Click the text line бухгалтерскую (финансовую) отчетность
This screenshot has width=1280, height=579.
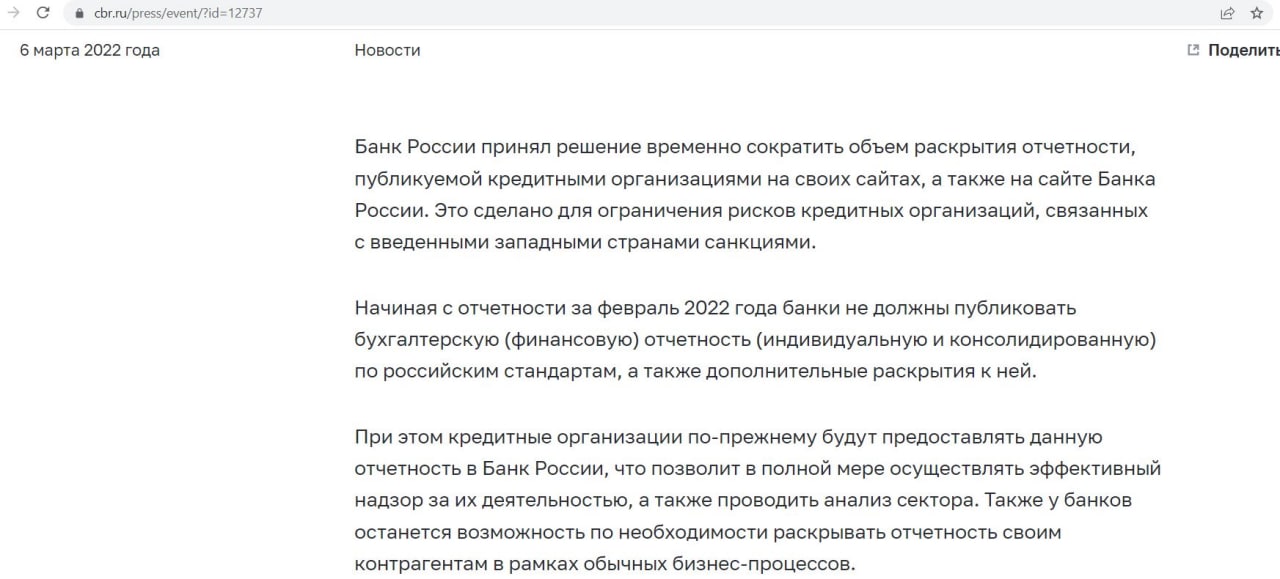[755, 339]
